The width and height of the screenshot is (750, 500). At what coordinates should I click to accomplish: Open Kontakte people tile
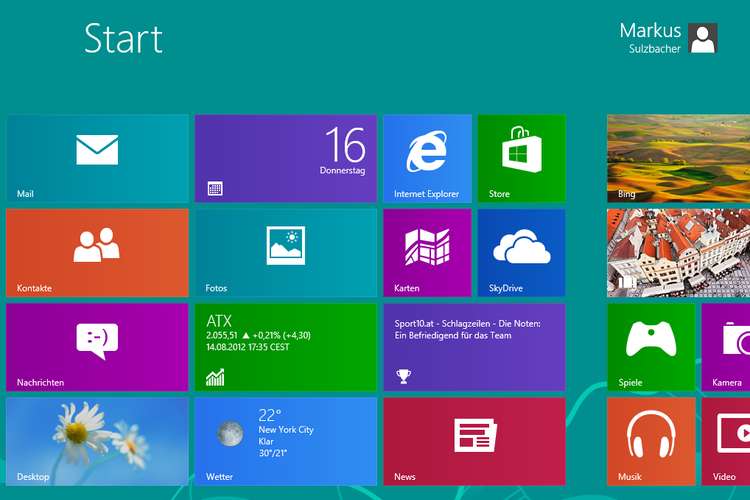coord(97,252)
